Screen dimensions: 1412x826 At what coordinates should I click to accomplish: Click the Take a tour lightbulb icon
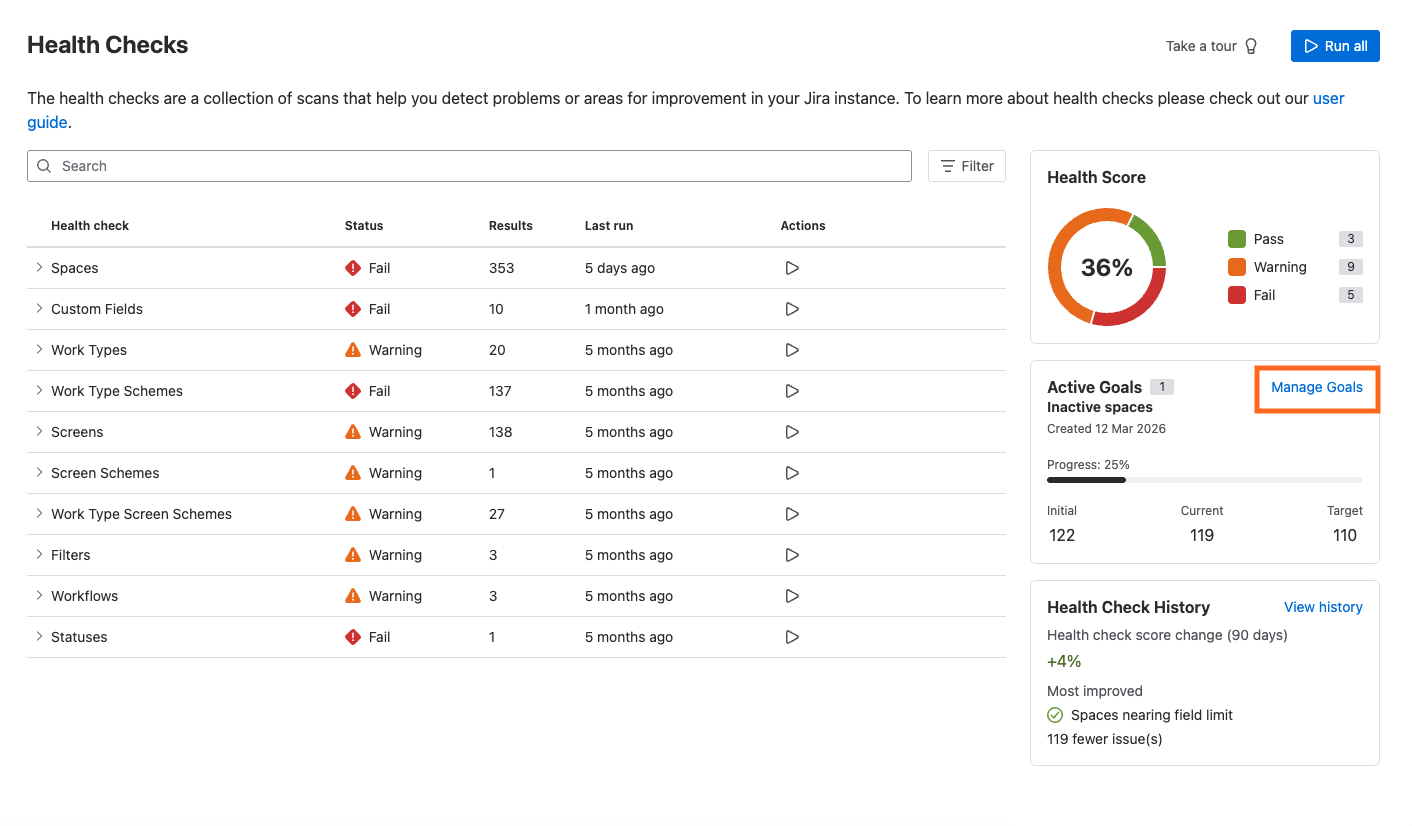[1250, 46]
